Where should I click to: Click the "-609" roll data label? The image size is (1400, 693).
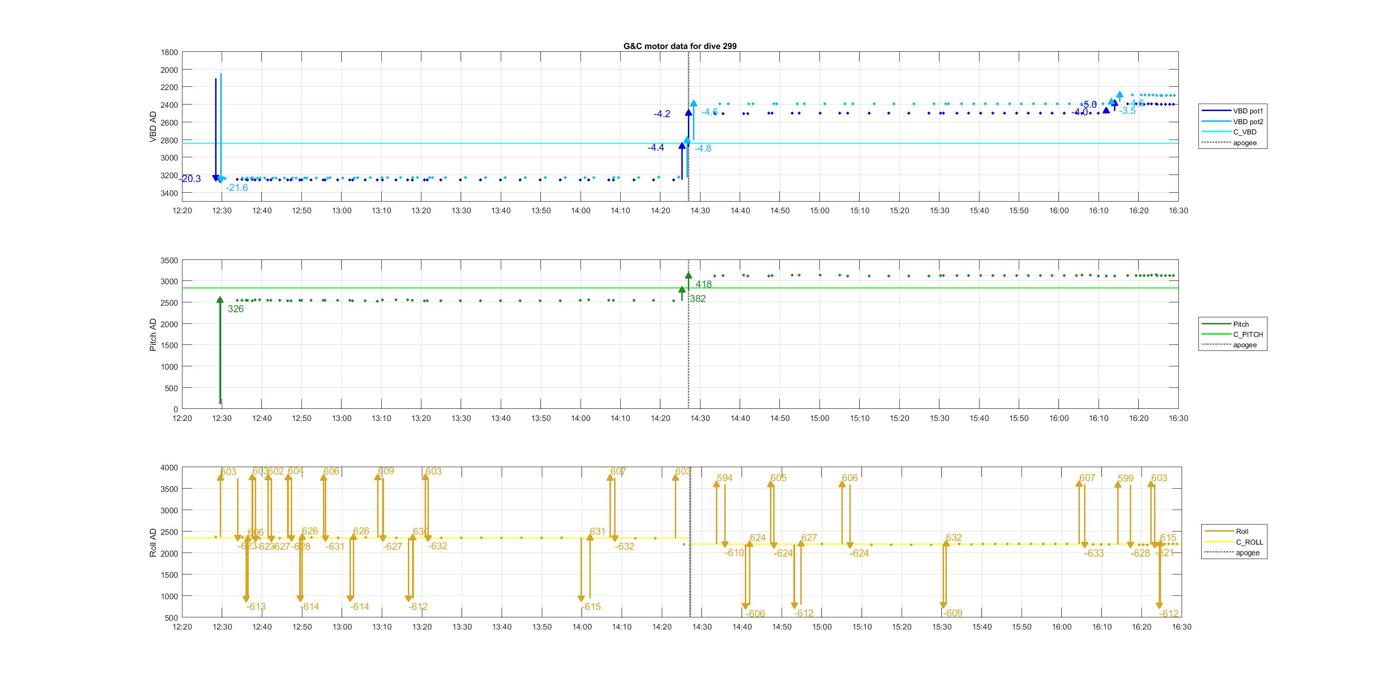[x=952, y=613]
